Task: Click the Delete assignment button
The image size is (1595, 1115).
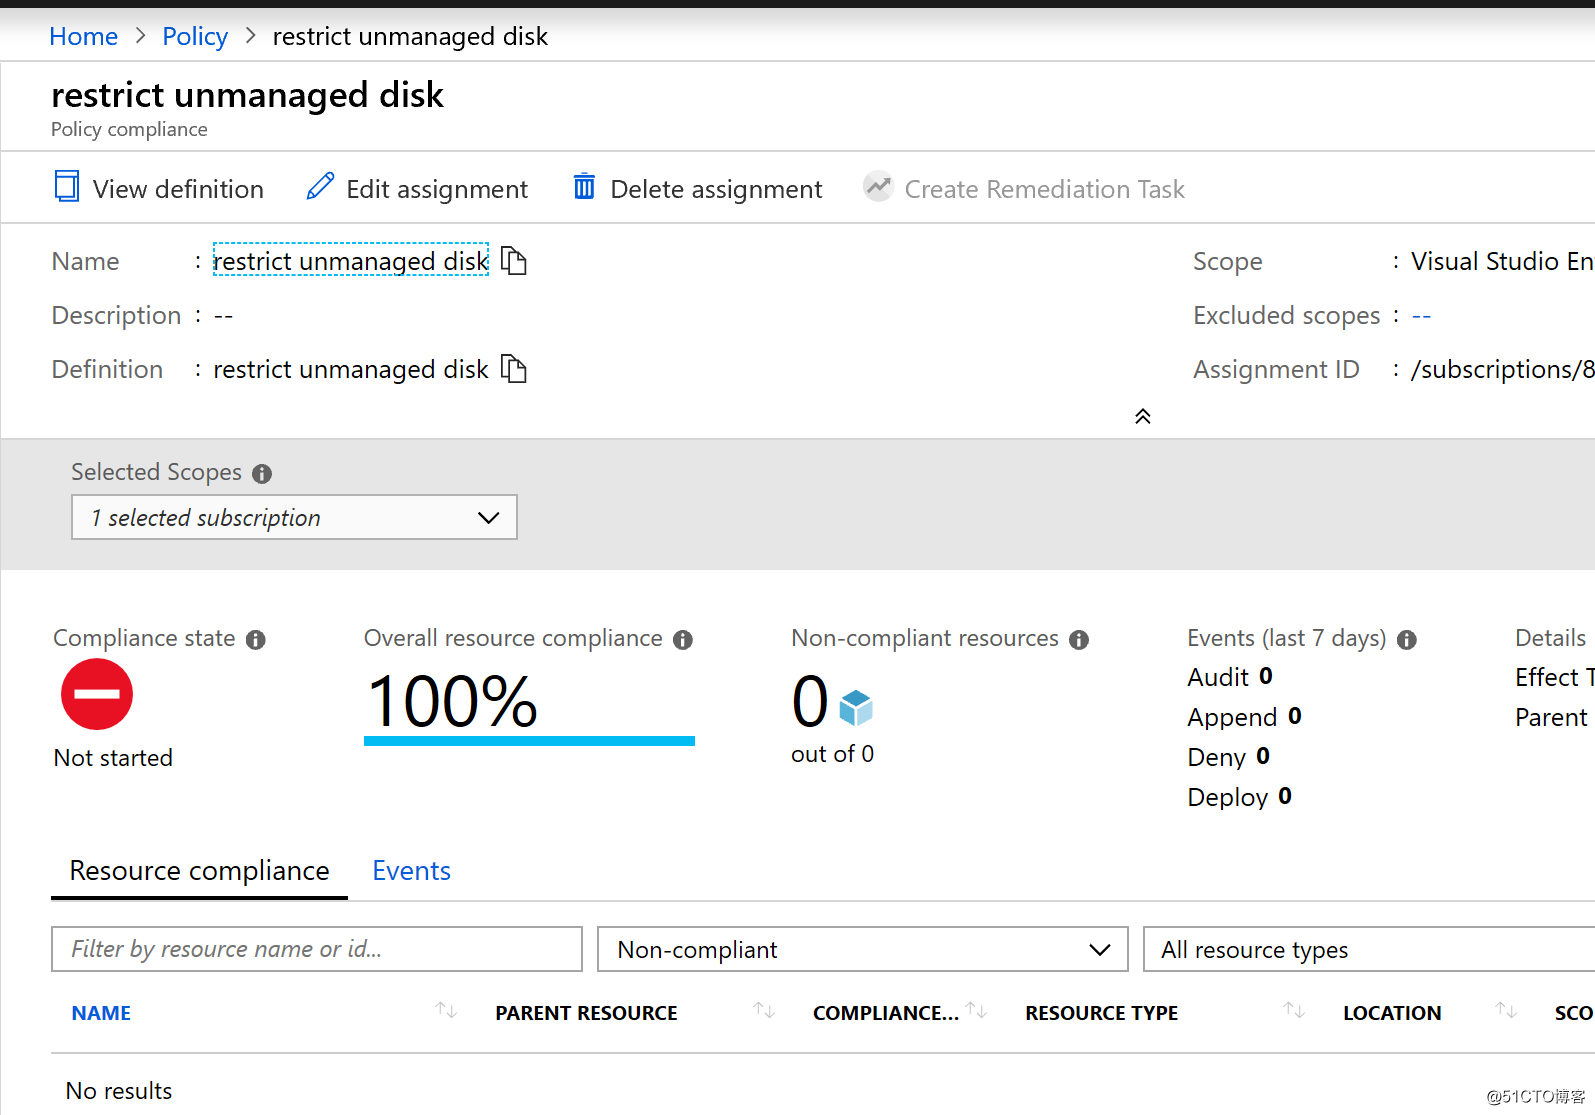Action: pos(697,188)
